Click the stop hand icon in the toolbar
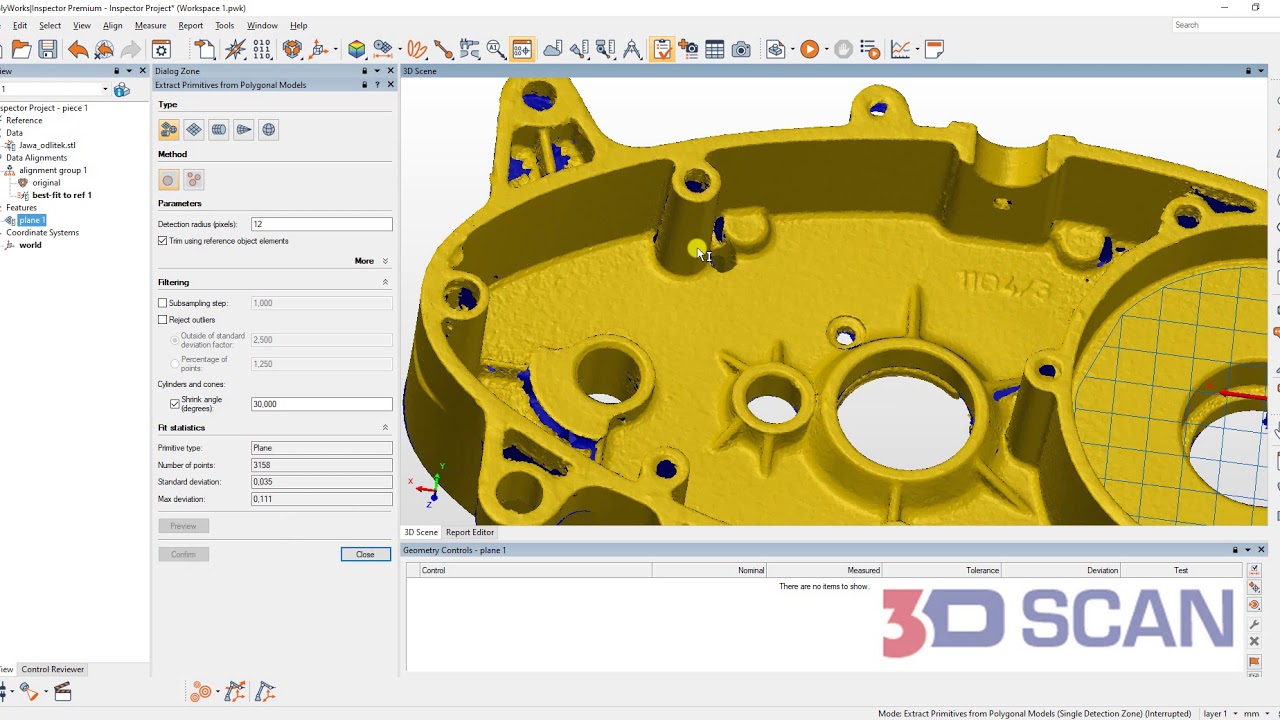This screenshot has width=1280, height=720. (843, 49)
